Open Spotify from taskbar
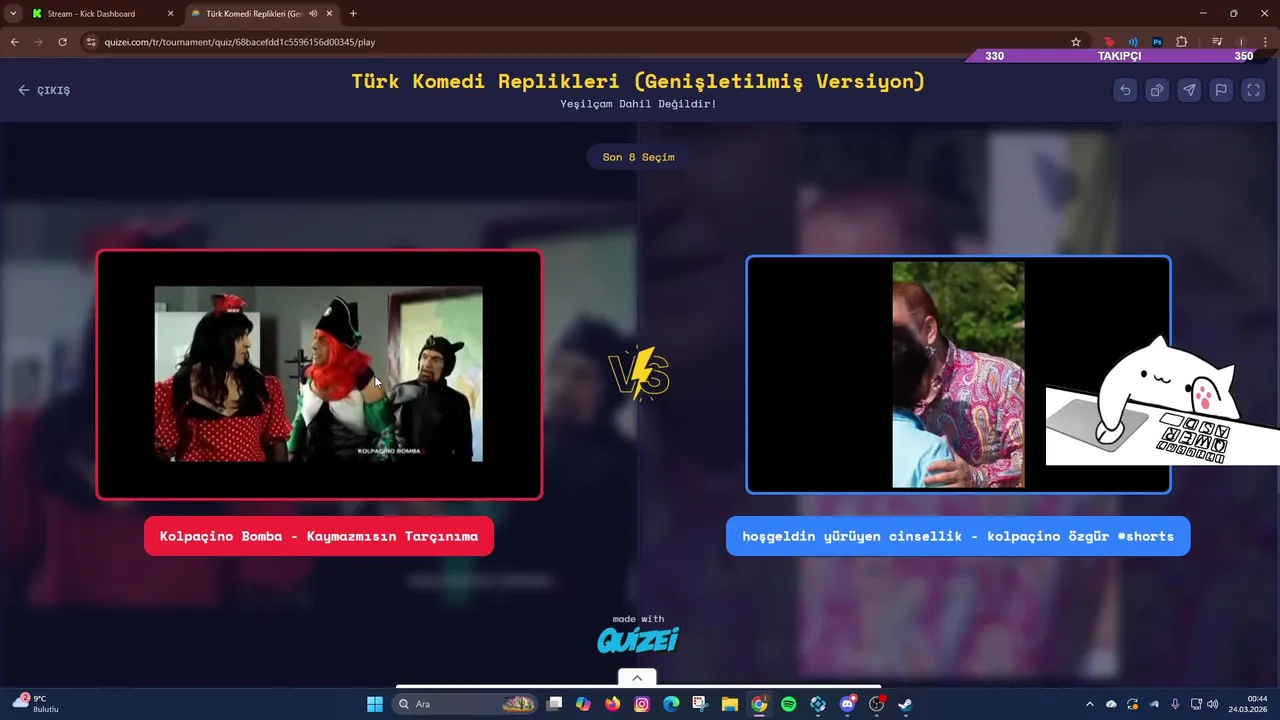The height and width of the screenshot is (720, 1280). (x=788, y=704)
